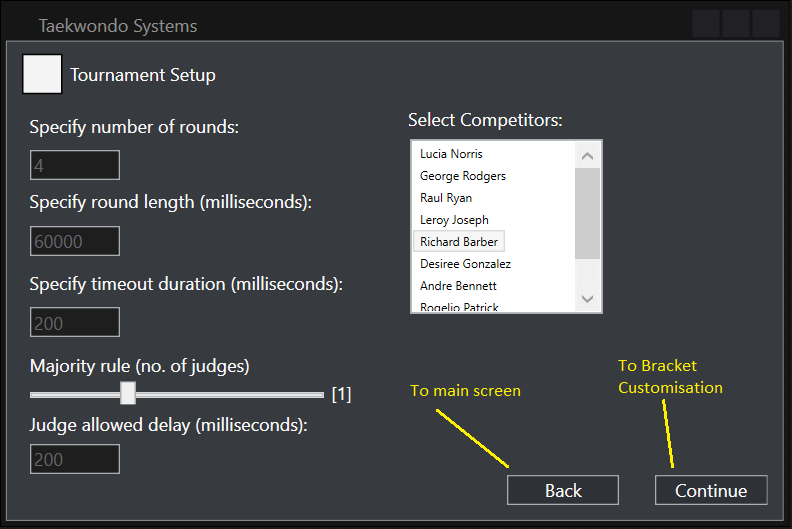Click the number of rounds input field
Image resolution: width=792 pixels, height=529 pixels.
(x=75, y=165)
